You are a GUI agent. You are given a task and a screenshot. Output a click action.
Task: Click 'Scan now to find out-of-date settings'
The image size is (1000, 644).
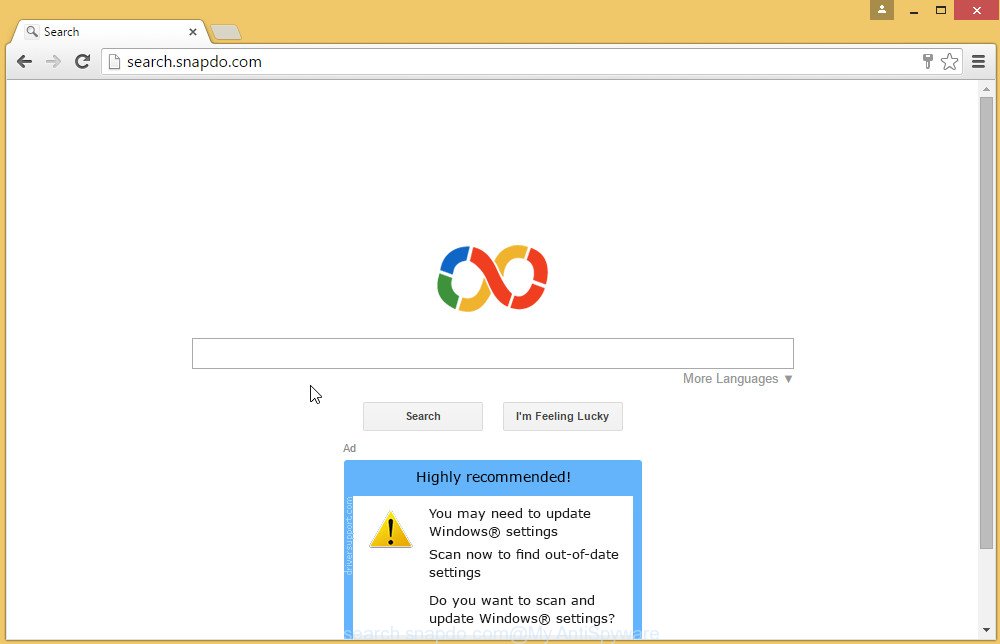pos(524,563)
